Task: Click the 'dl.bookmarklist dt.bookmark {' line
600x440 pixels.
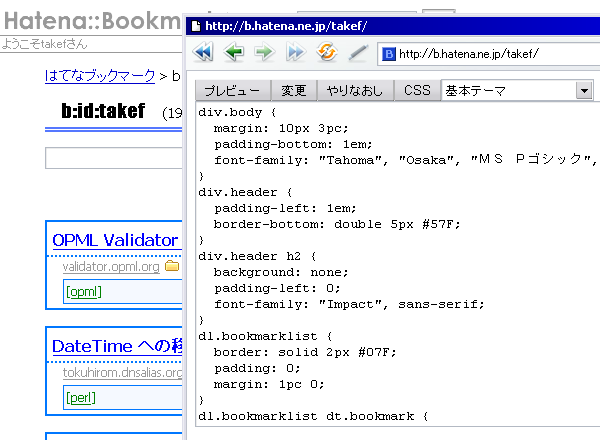Action: coord(313,416)
